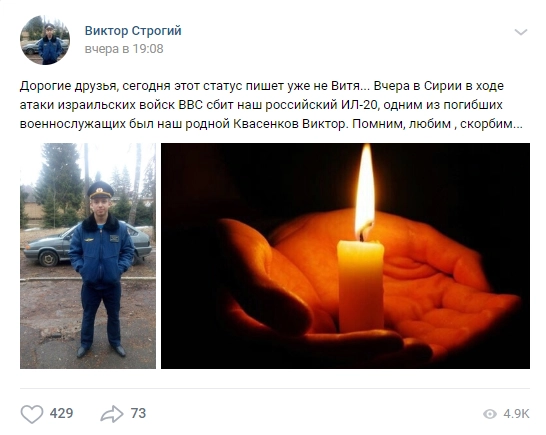Click the officer's cap in left photo
546x435 pixels.
(x=101, y=190)
